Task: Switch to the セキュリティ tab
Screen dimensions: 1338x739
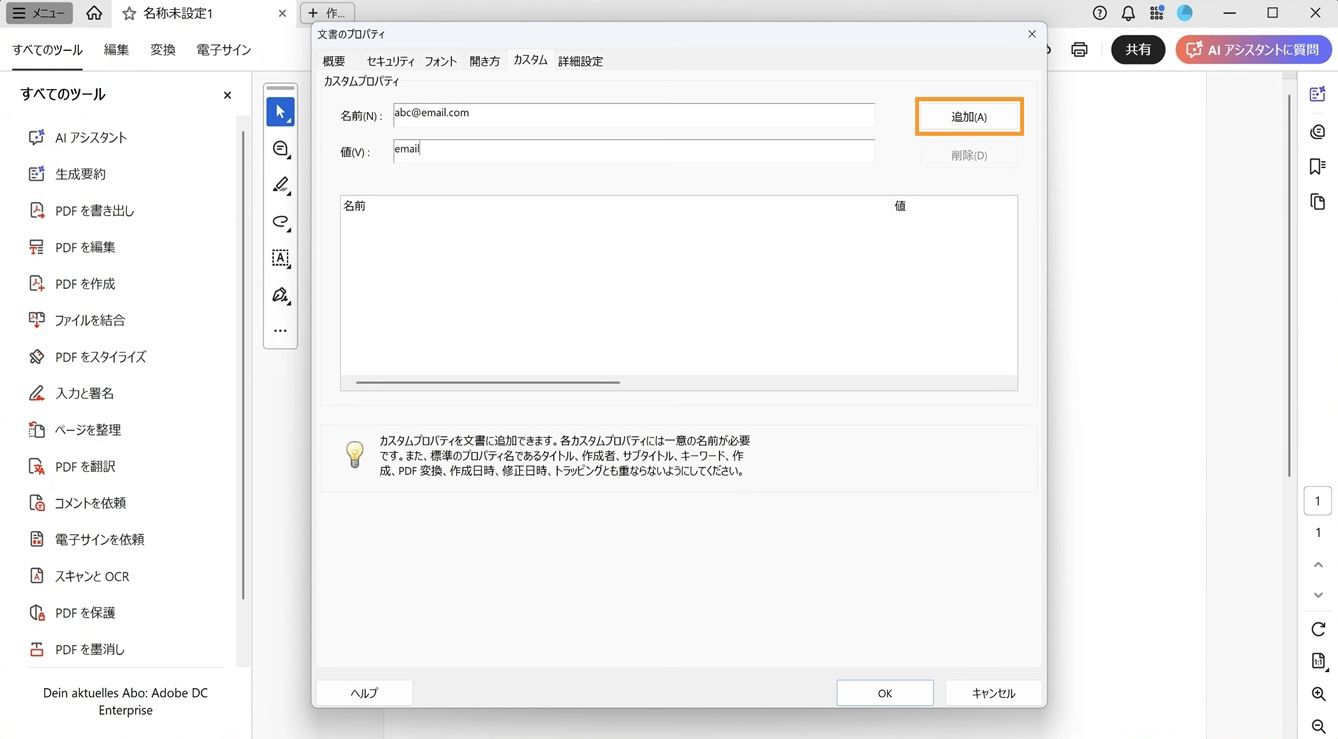Action: coord(389,61)
